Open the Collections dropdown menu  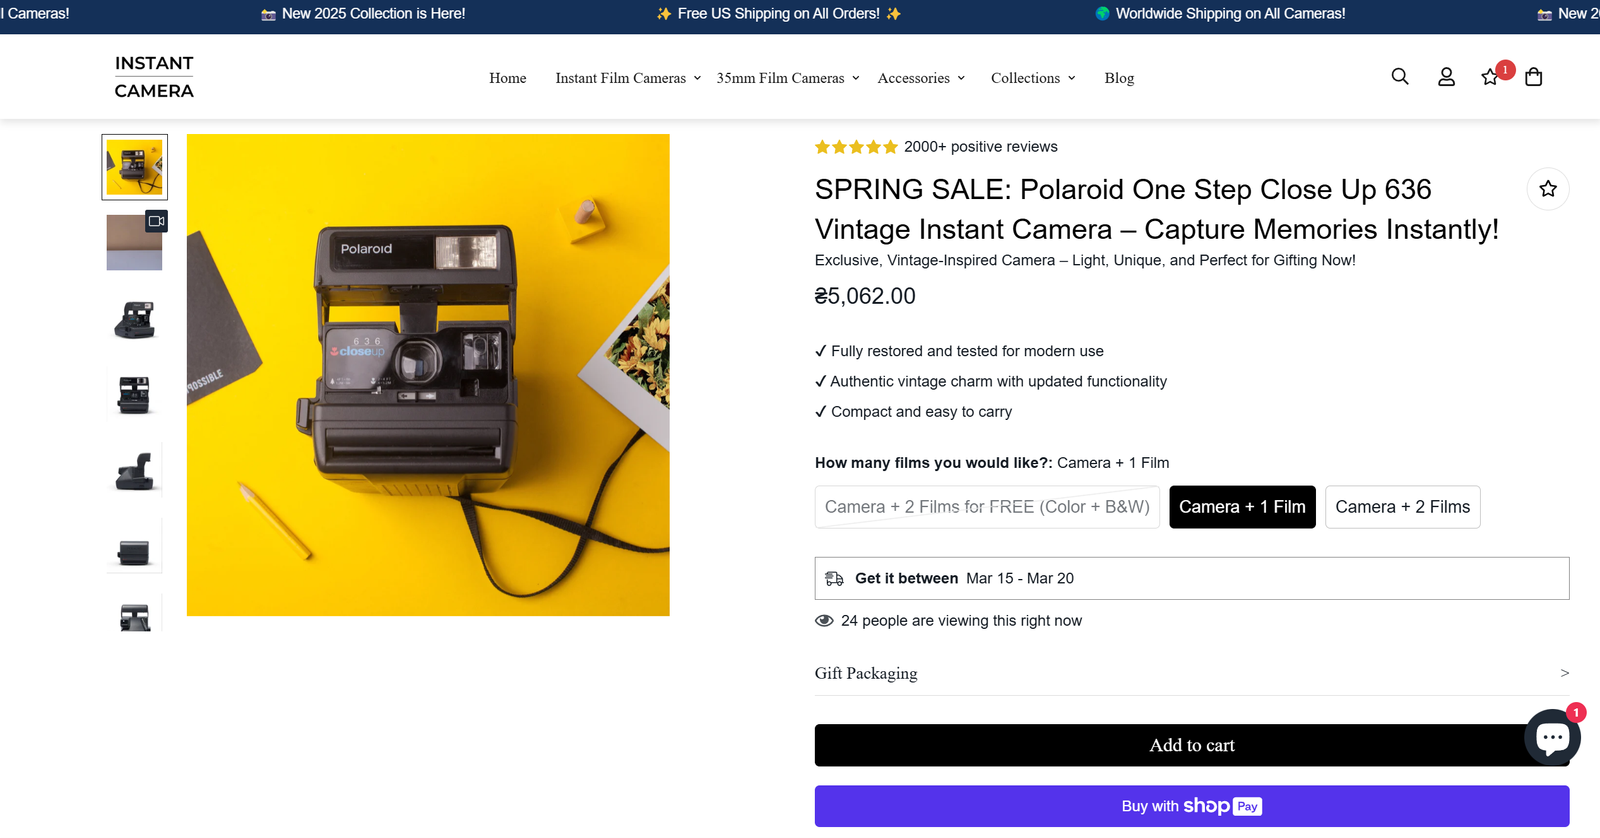(1033, 78)
